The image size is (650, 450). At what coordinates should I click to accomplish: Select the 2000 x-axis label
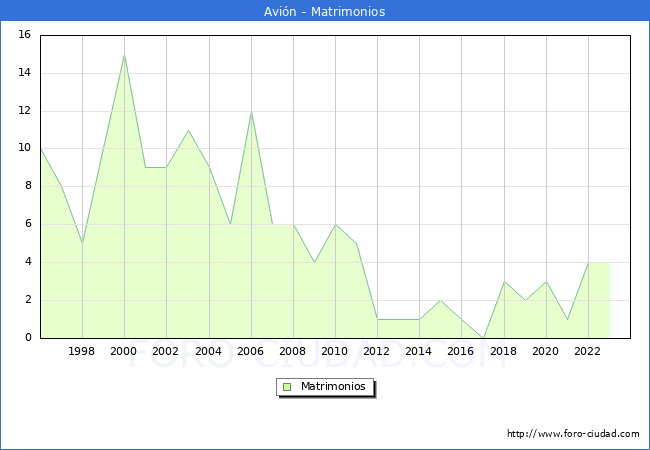123,351
